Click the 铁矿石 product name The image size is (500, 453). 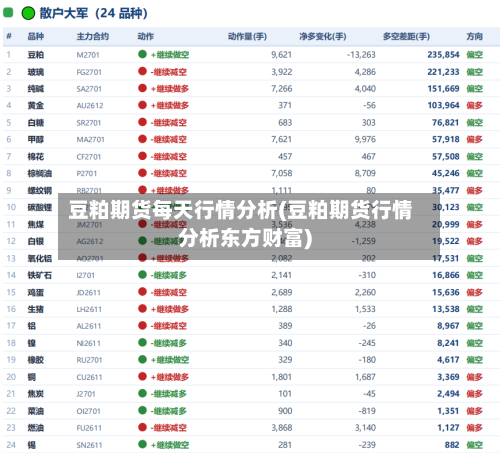click(x=40, y=275)
